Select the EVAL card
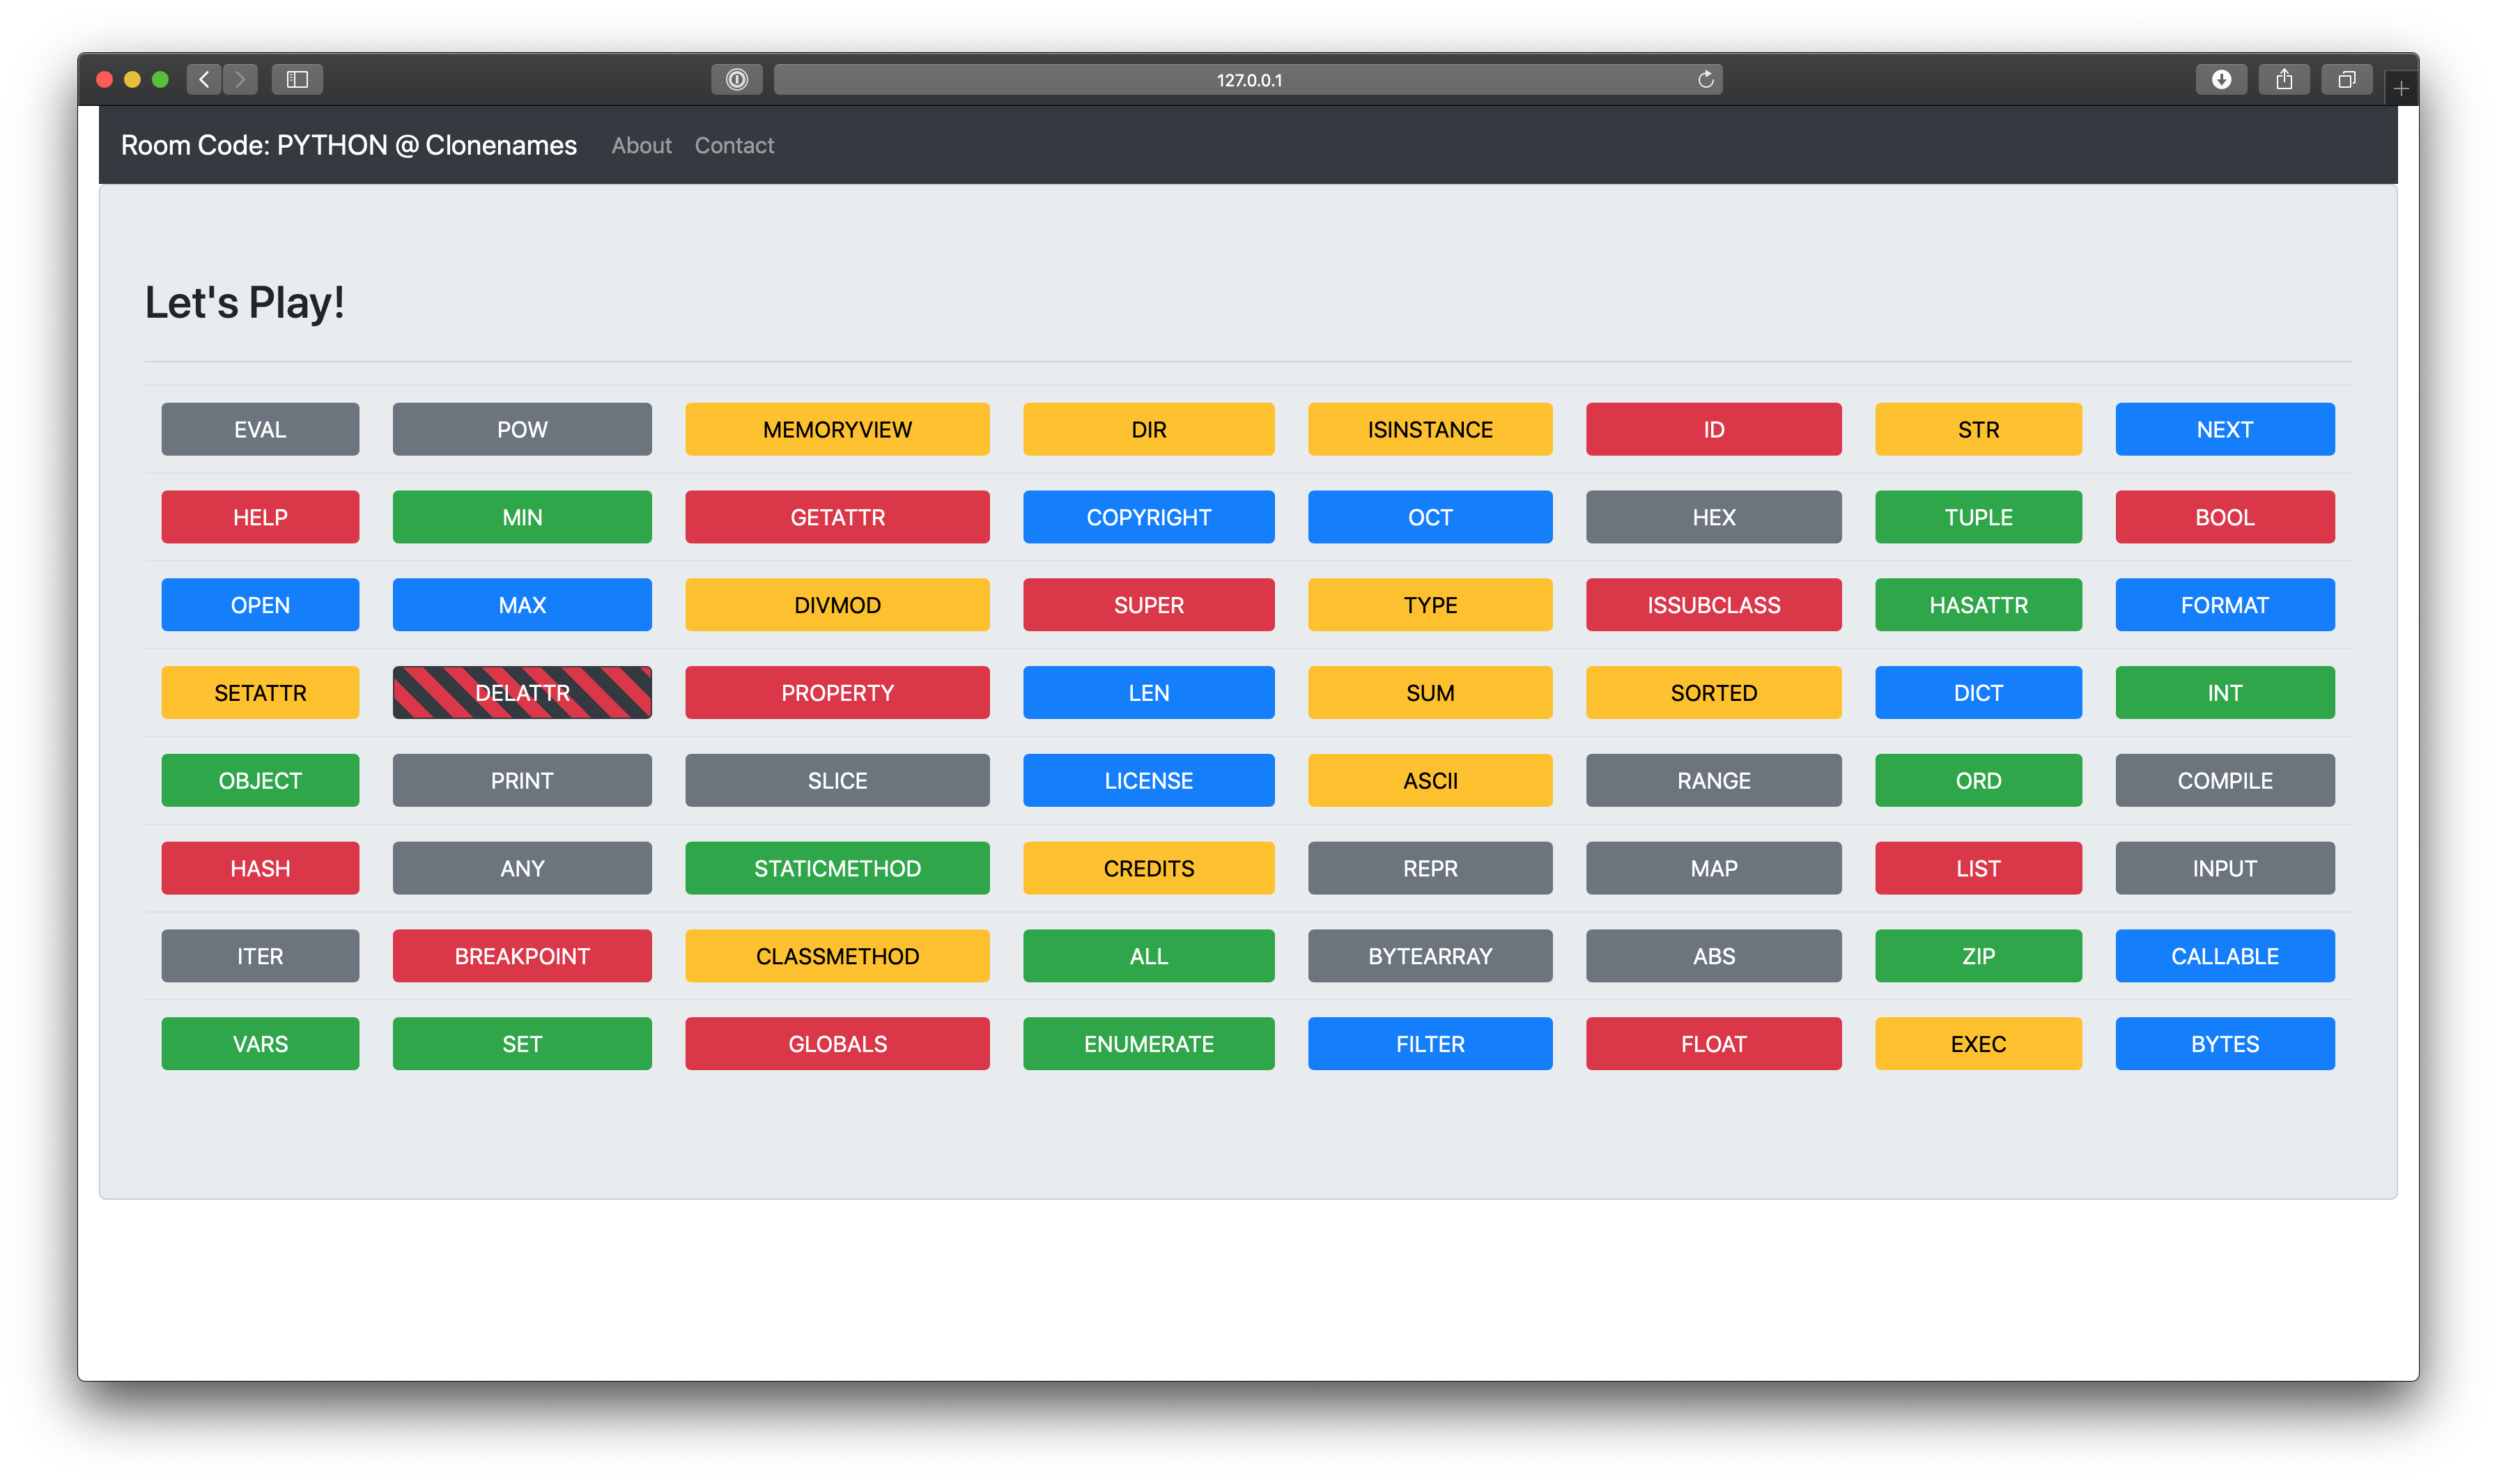 click(260, 429)
